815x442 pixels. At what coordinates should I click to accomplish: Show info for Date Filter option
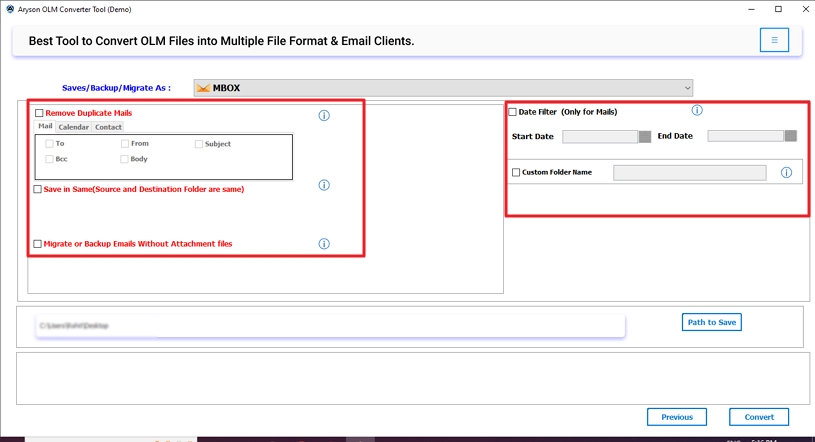[697, 110]
